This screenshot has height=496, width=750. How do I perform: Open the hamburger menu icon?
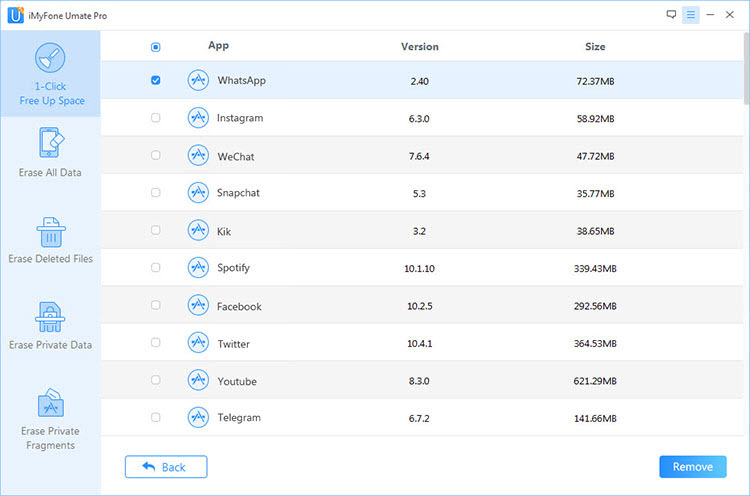(x=691, y=15)
